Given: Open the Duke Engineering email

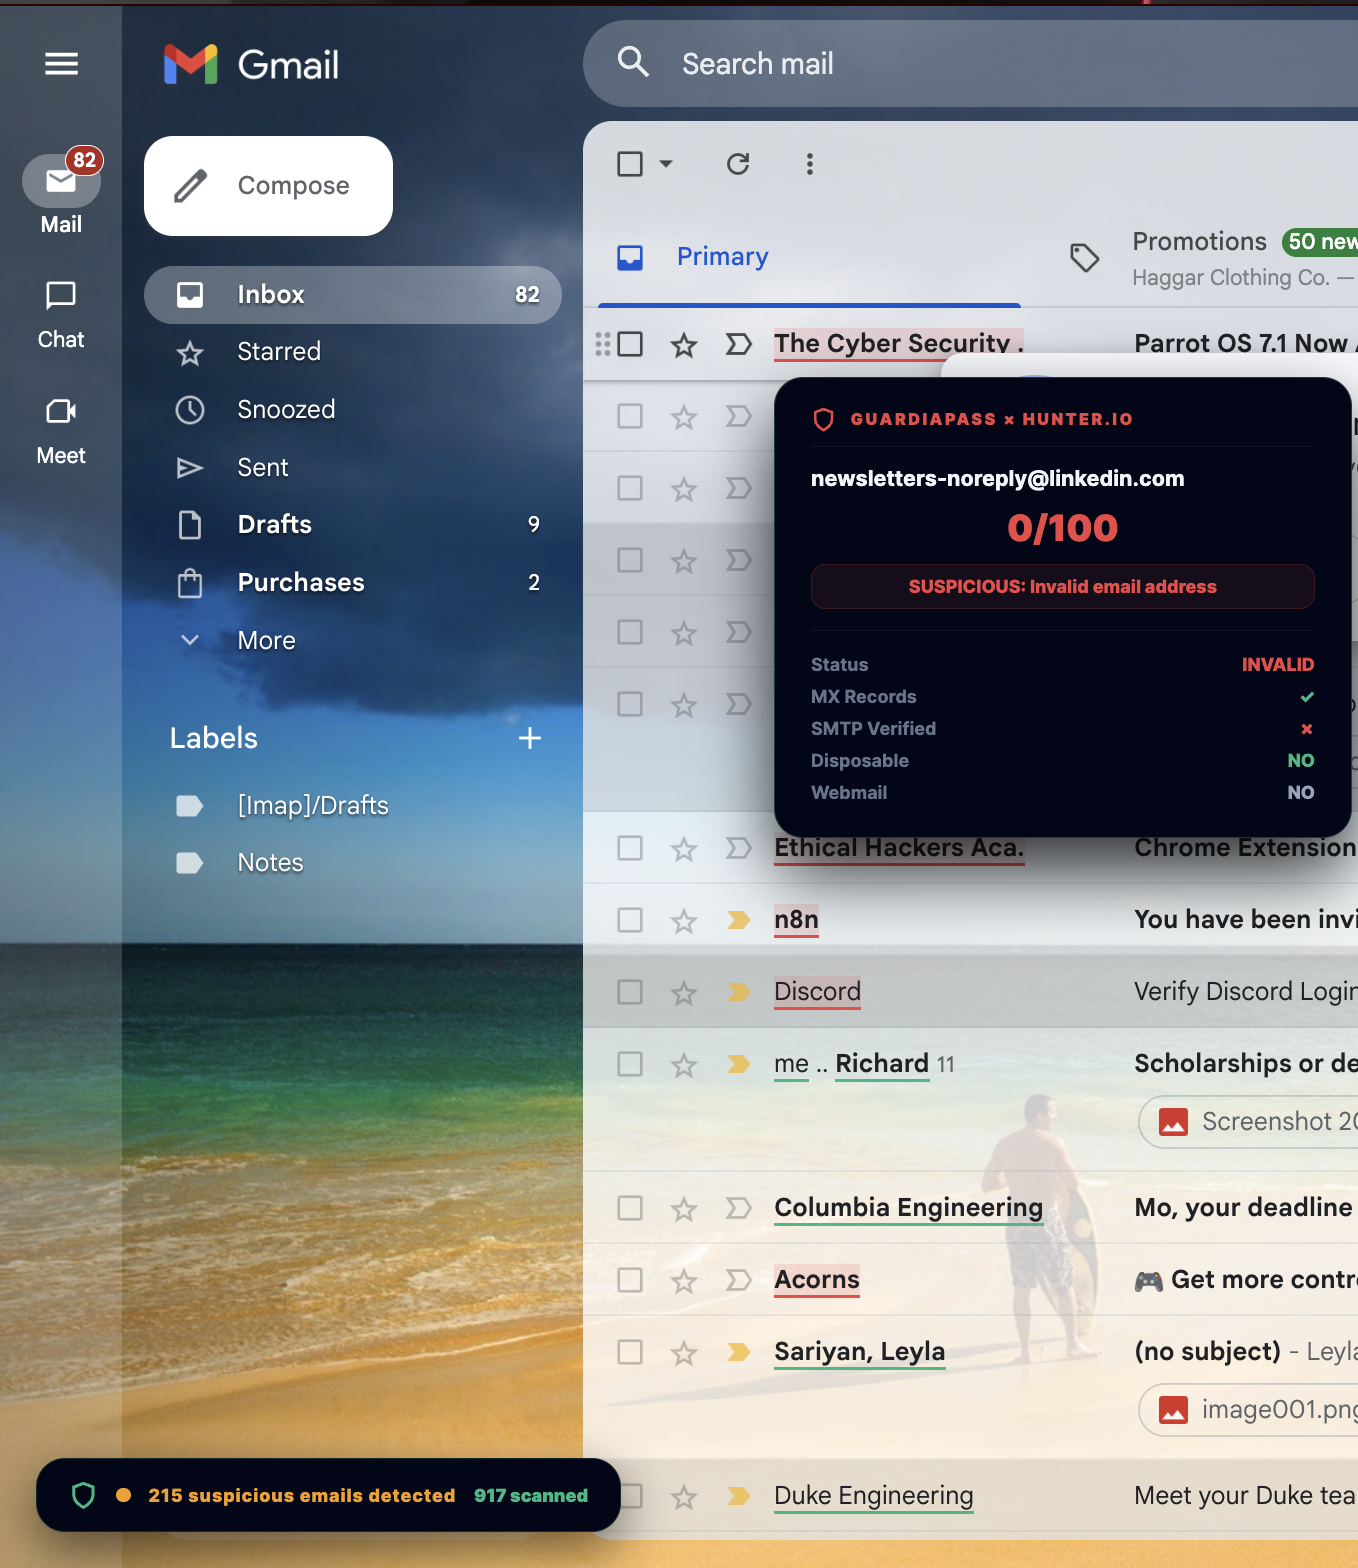Looking at the screenshot, I should pyautogui.click(x=970, y=1496).
